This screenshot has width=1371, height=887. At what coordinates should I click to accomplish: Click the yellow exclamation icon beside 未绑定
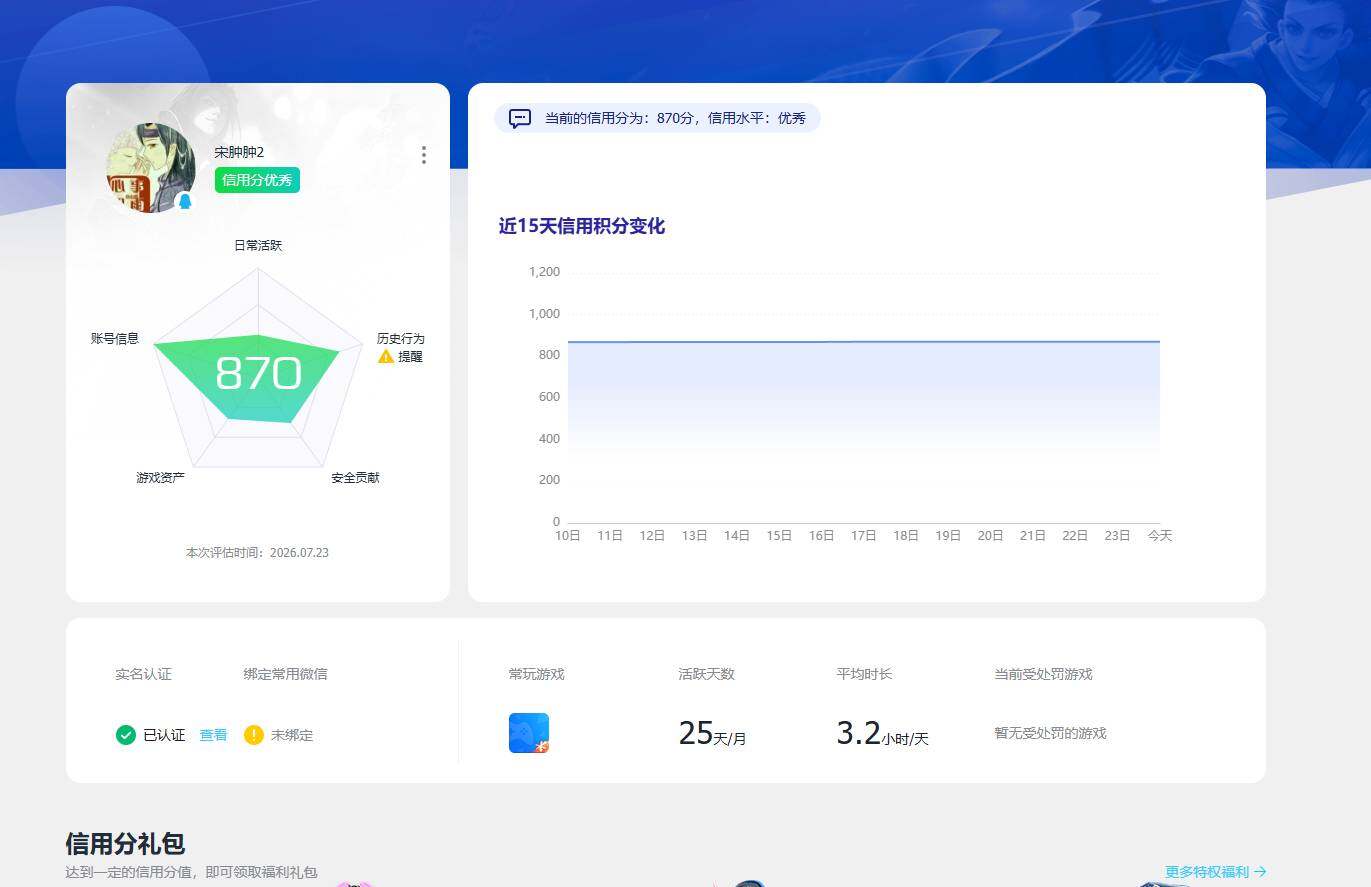pyautogui.click(x=254, y=735)
